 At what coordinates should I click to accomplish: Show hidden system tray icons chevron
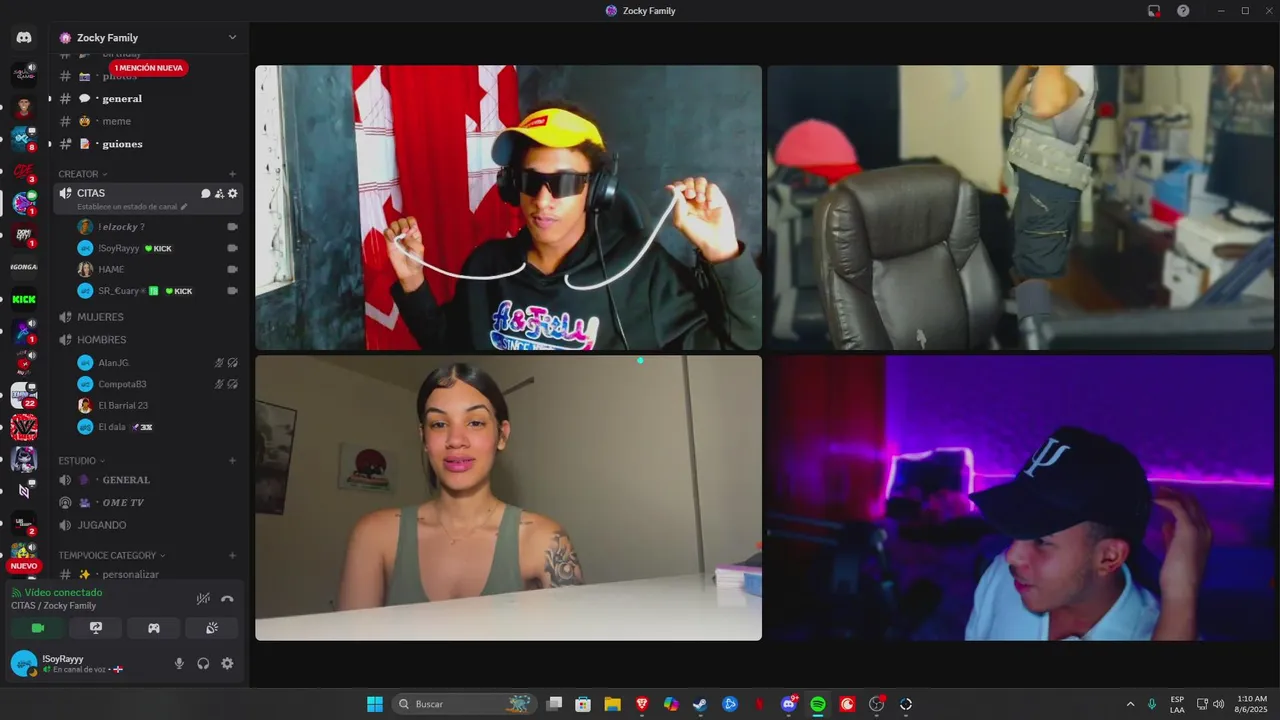click(1130, 704)
